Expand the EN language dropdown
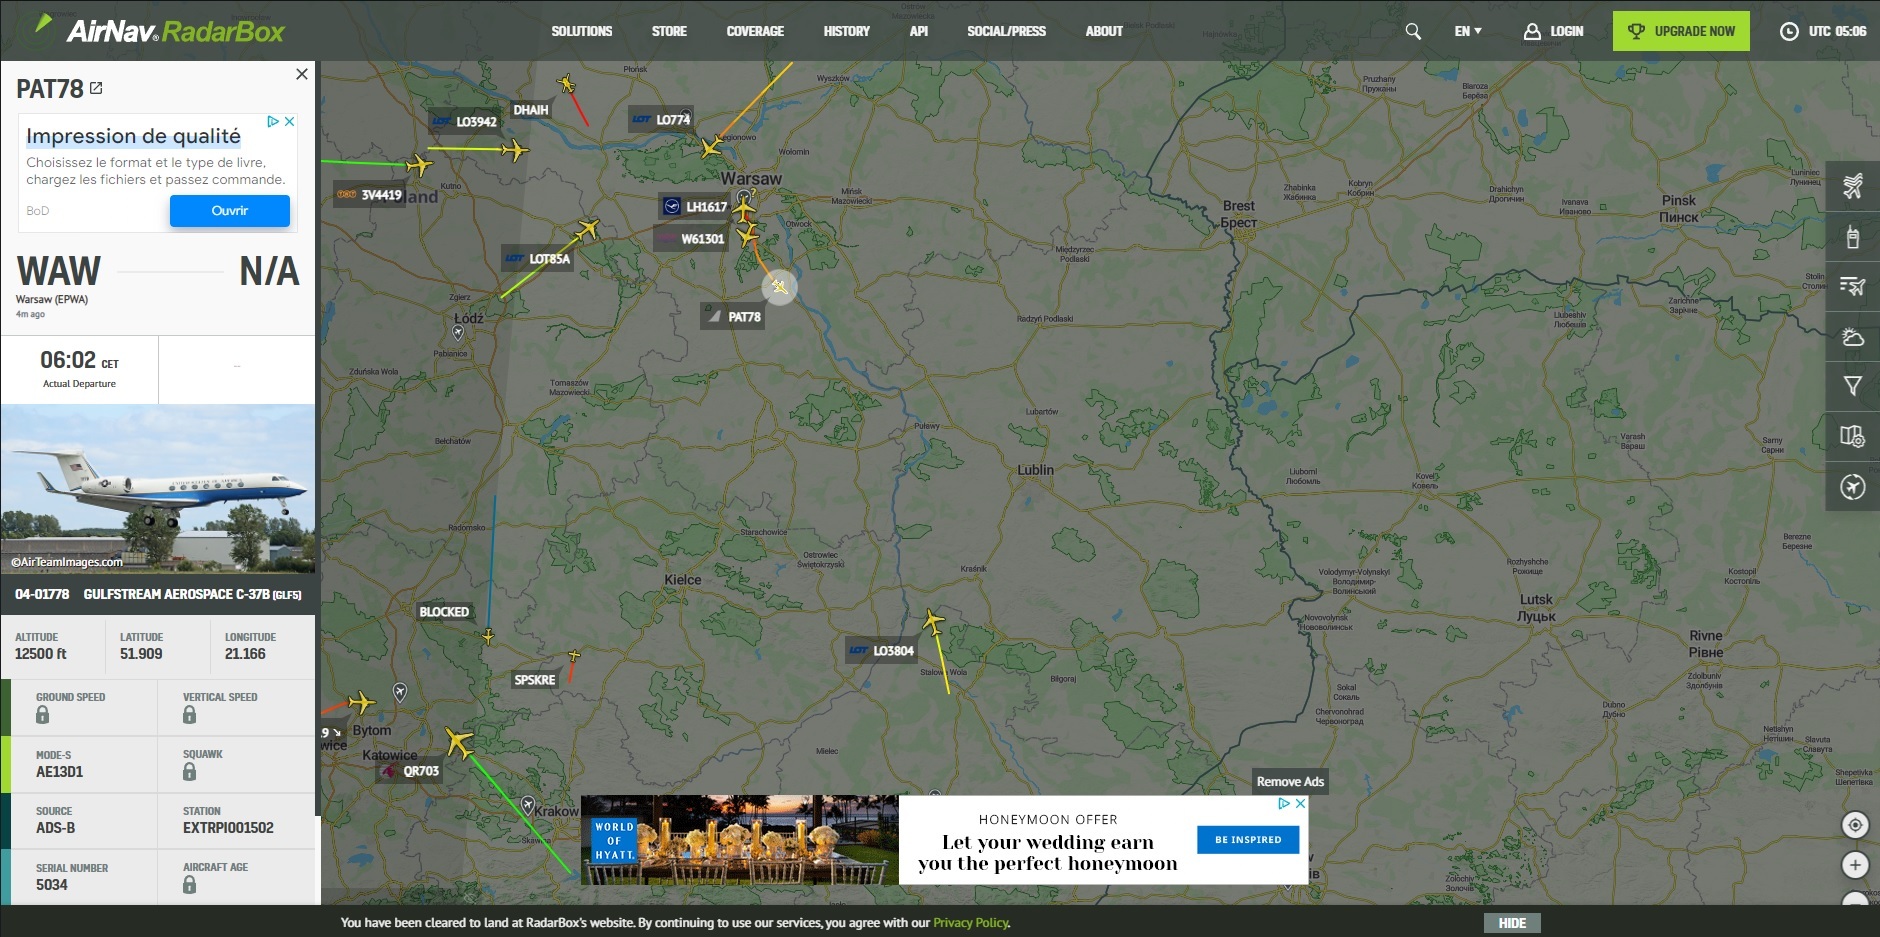This screenshot has height=937, width=1880. click(1468, 31)
